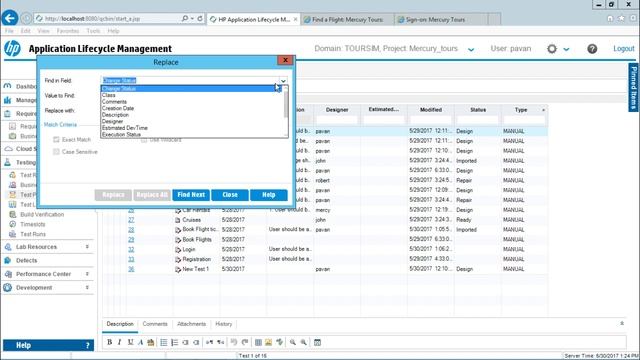Image resolution: width=640 pixels, height=360 pixels.
Task: Switch to the Attachments tab
Action: point(191,324)
